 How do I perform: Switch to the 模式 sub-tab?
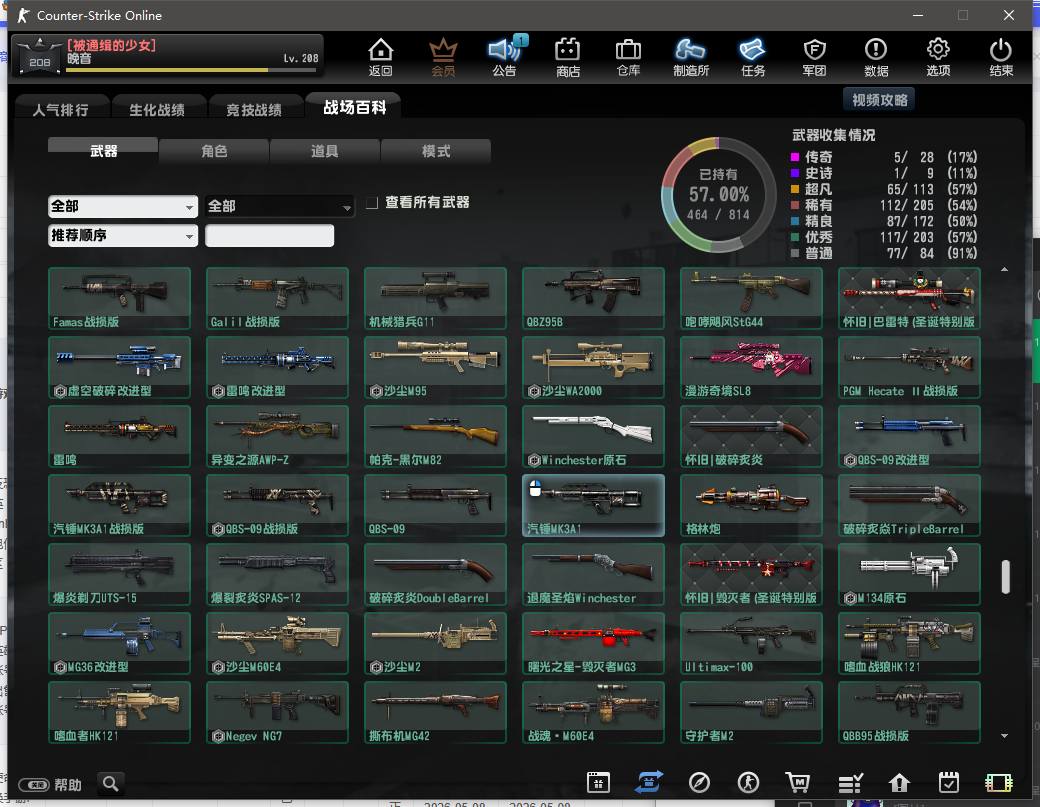coord(436,151)
